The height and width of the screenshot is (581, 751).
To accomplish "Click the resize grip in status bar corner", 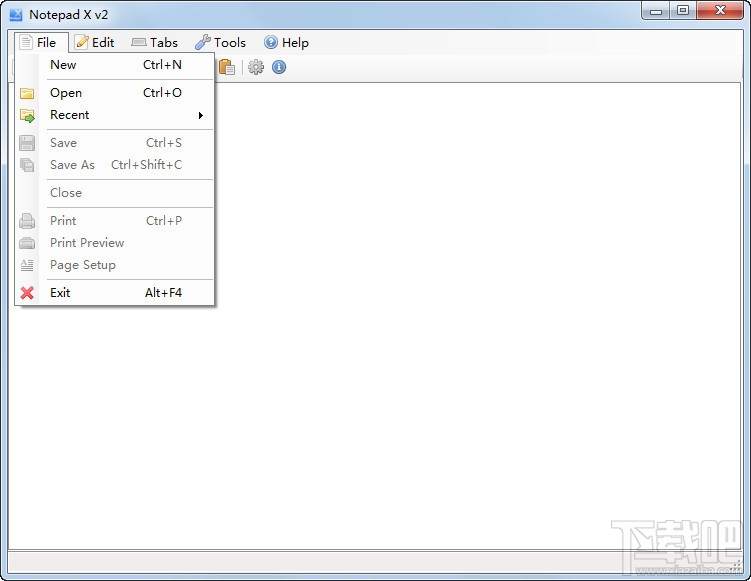I will (736, 567).
